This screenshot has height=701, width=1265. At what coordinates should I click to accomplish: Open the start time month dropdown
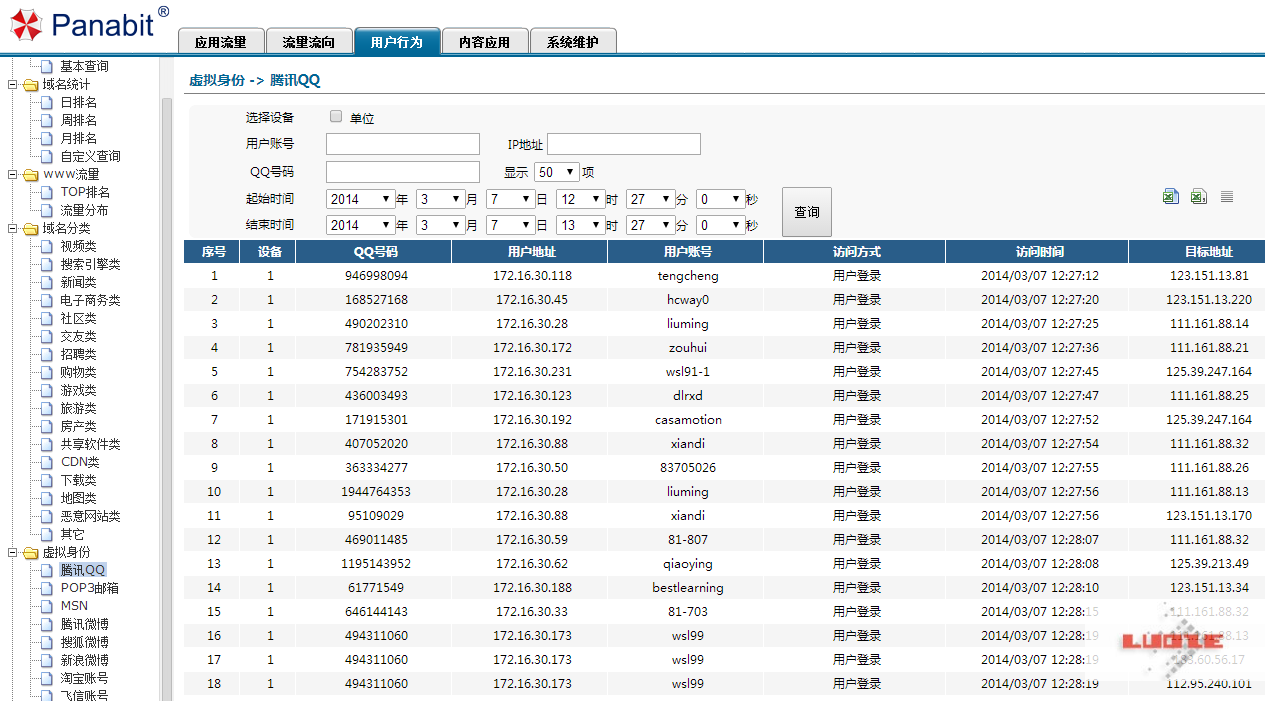[440, 199]
